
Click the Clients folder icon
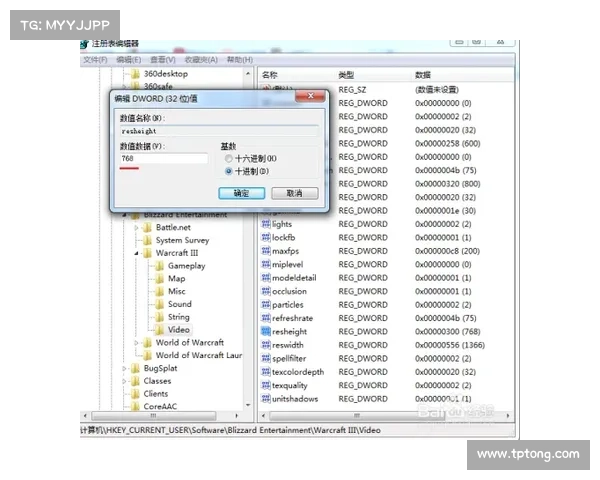point(135,393)
